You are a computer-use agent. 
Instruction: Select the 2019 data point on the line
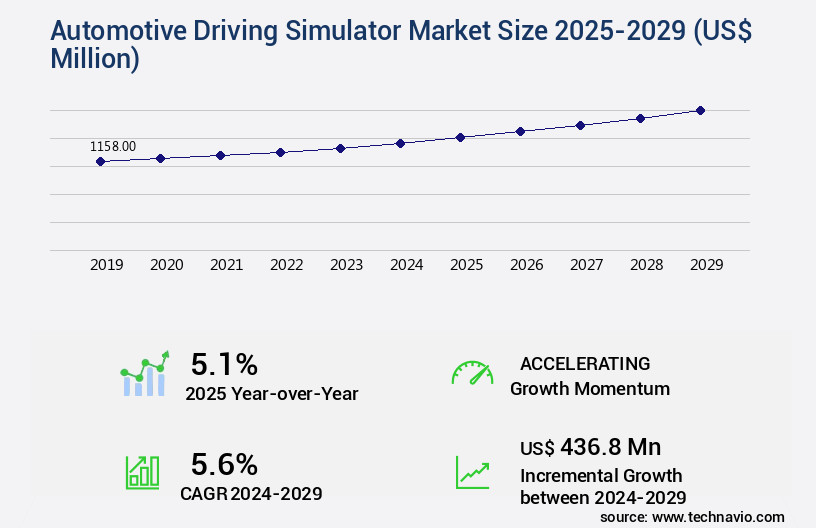(100, 161)
